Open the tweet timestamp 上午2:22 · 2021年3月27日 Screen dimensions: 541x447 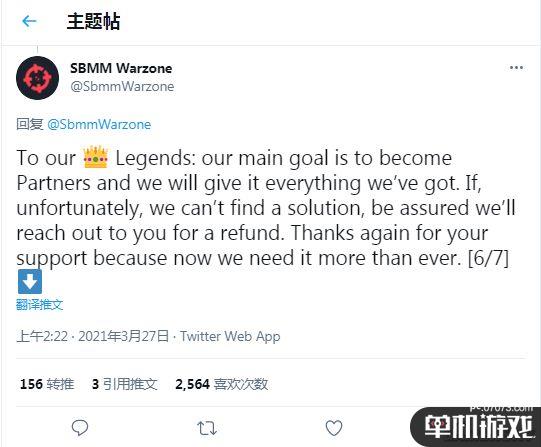coord(93,336)
